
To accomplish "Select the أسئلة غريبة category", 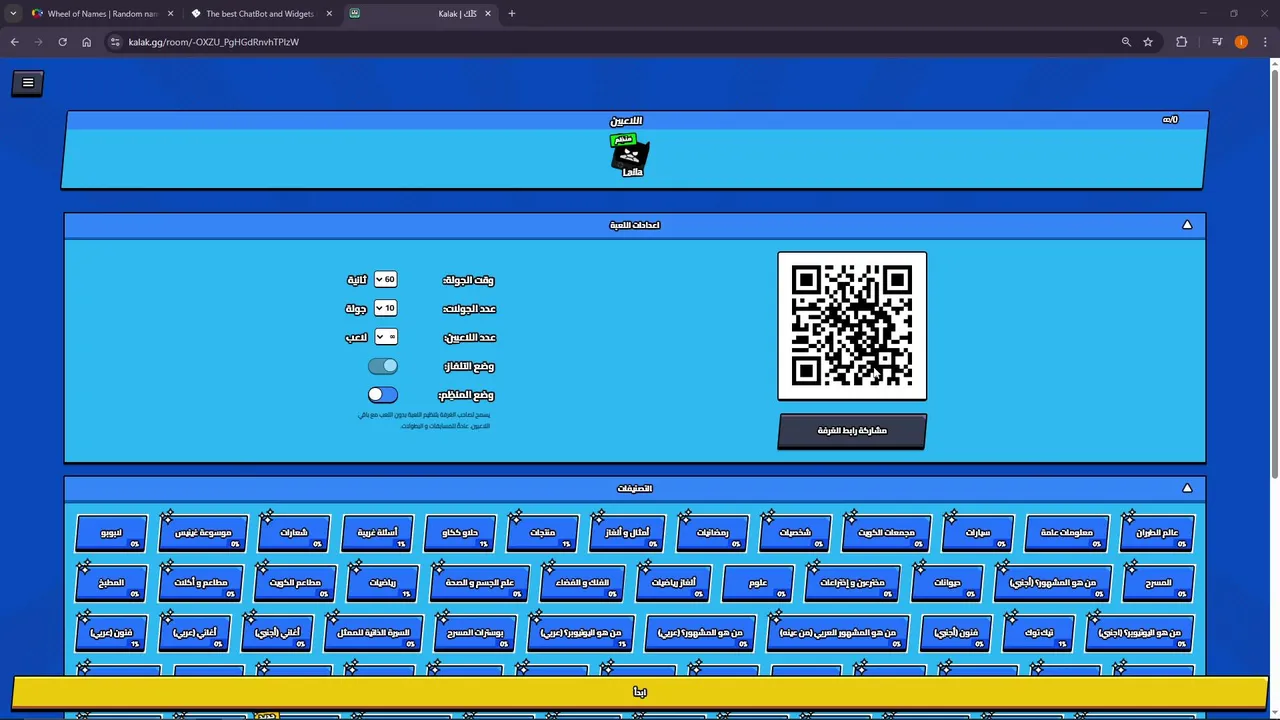I will click(377, 533).
